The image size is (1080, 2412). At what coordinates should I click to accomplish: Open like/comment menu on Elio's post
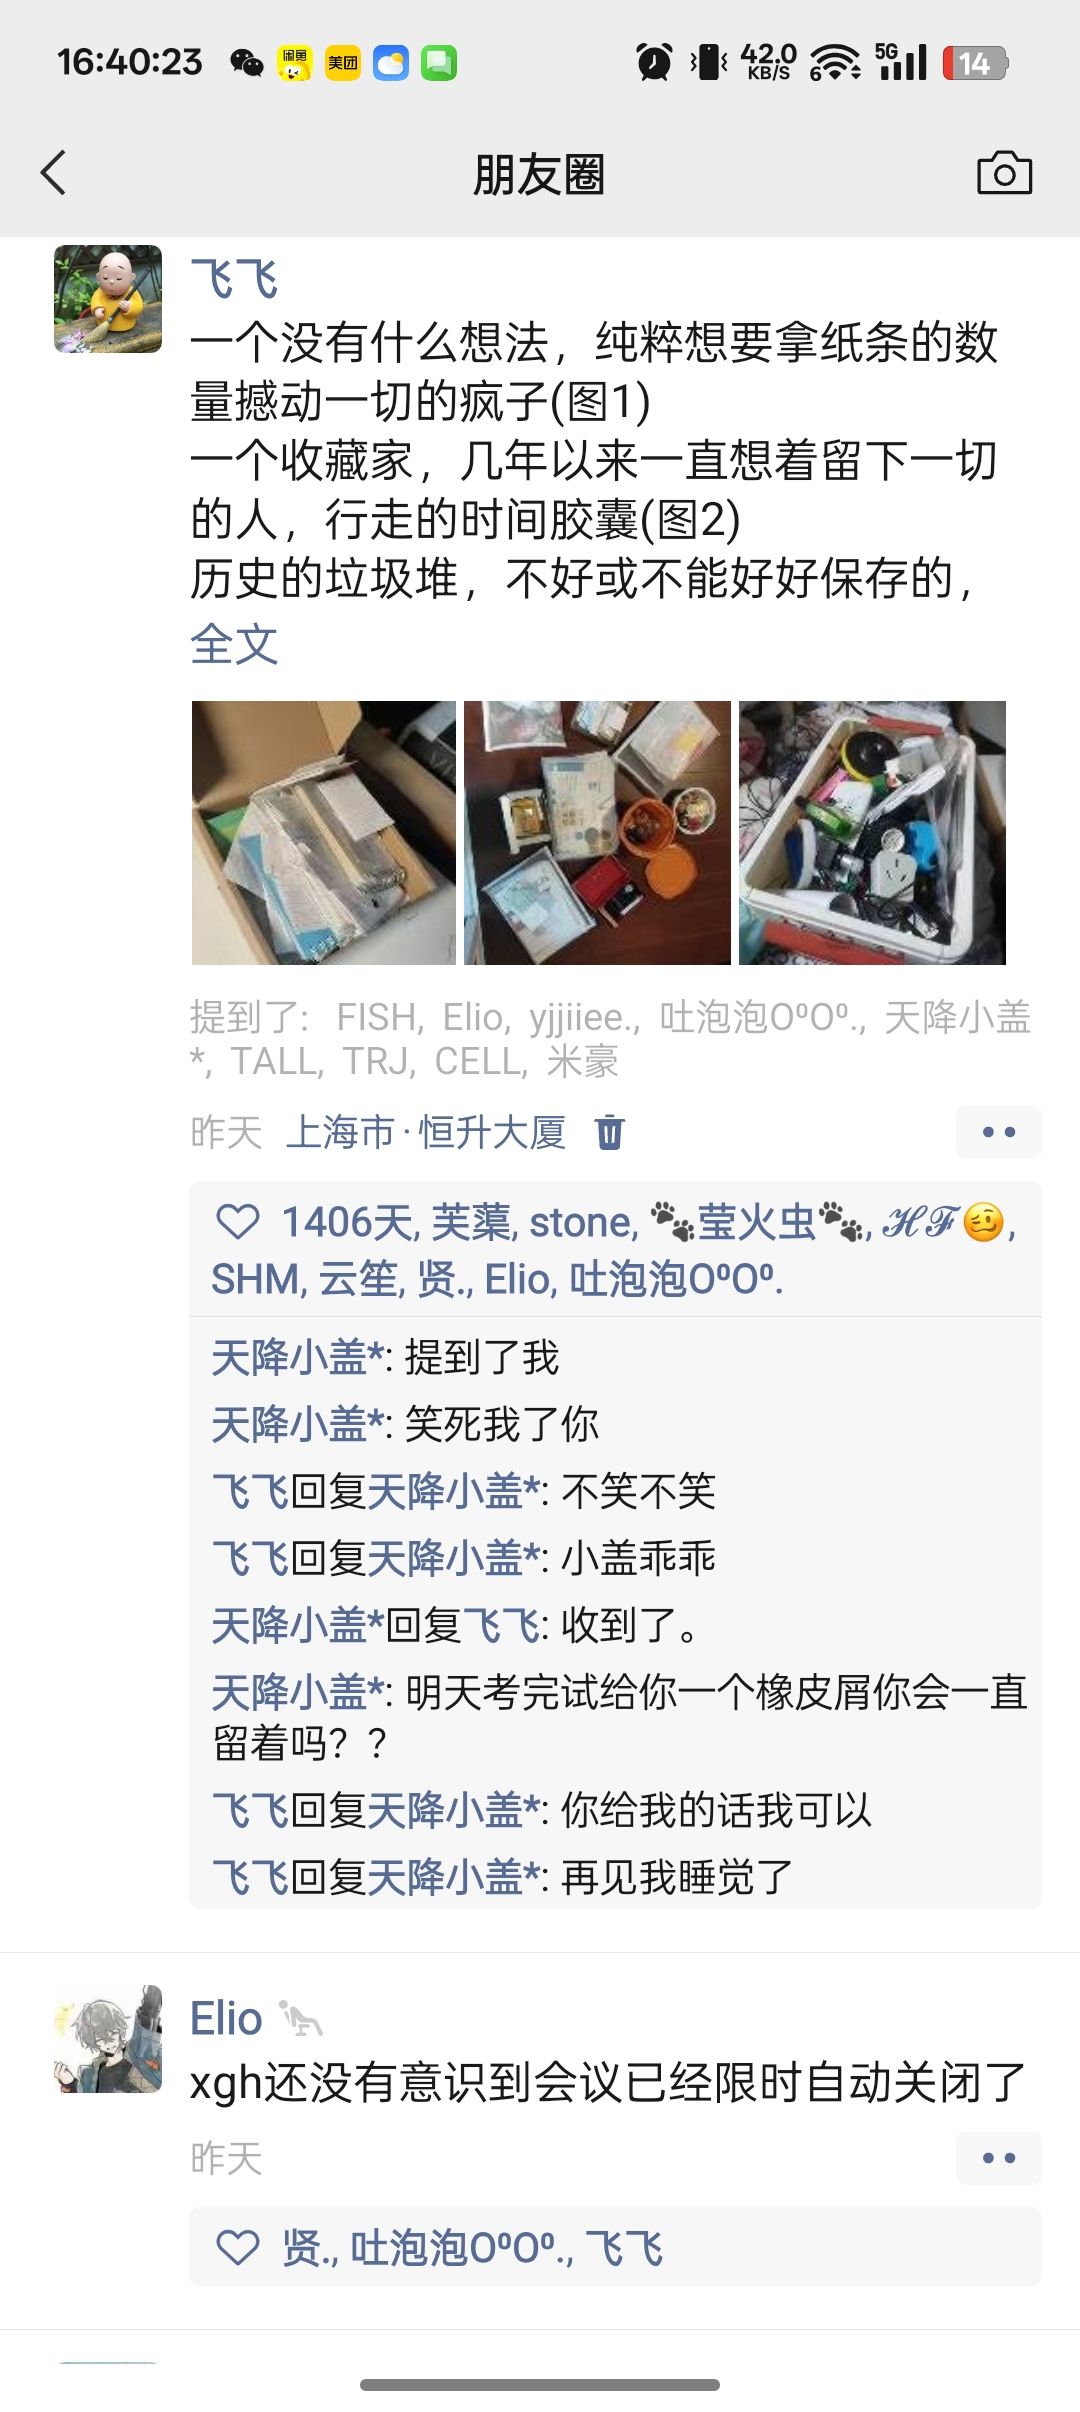998,2158
